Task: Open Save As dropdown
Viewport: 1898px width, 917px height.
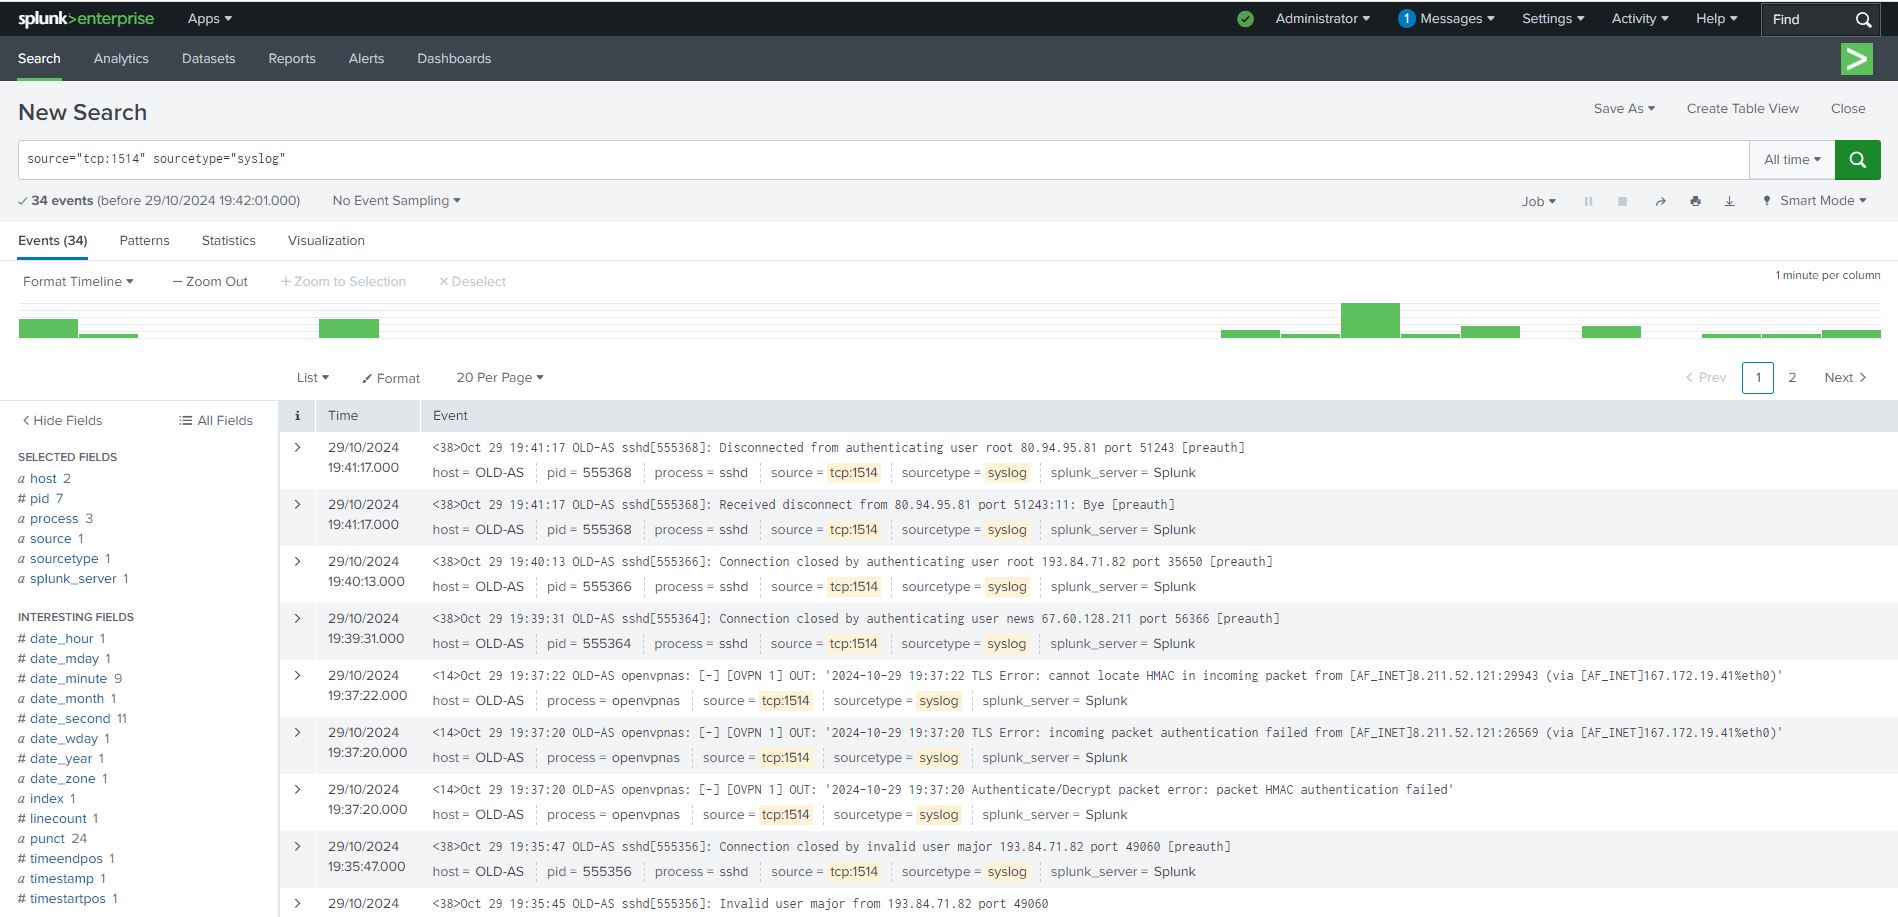Action: 1624,108
